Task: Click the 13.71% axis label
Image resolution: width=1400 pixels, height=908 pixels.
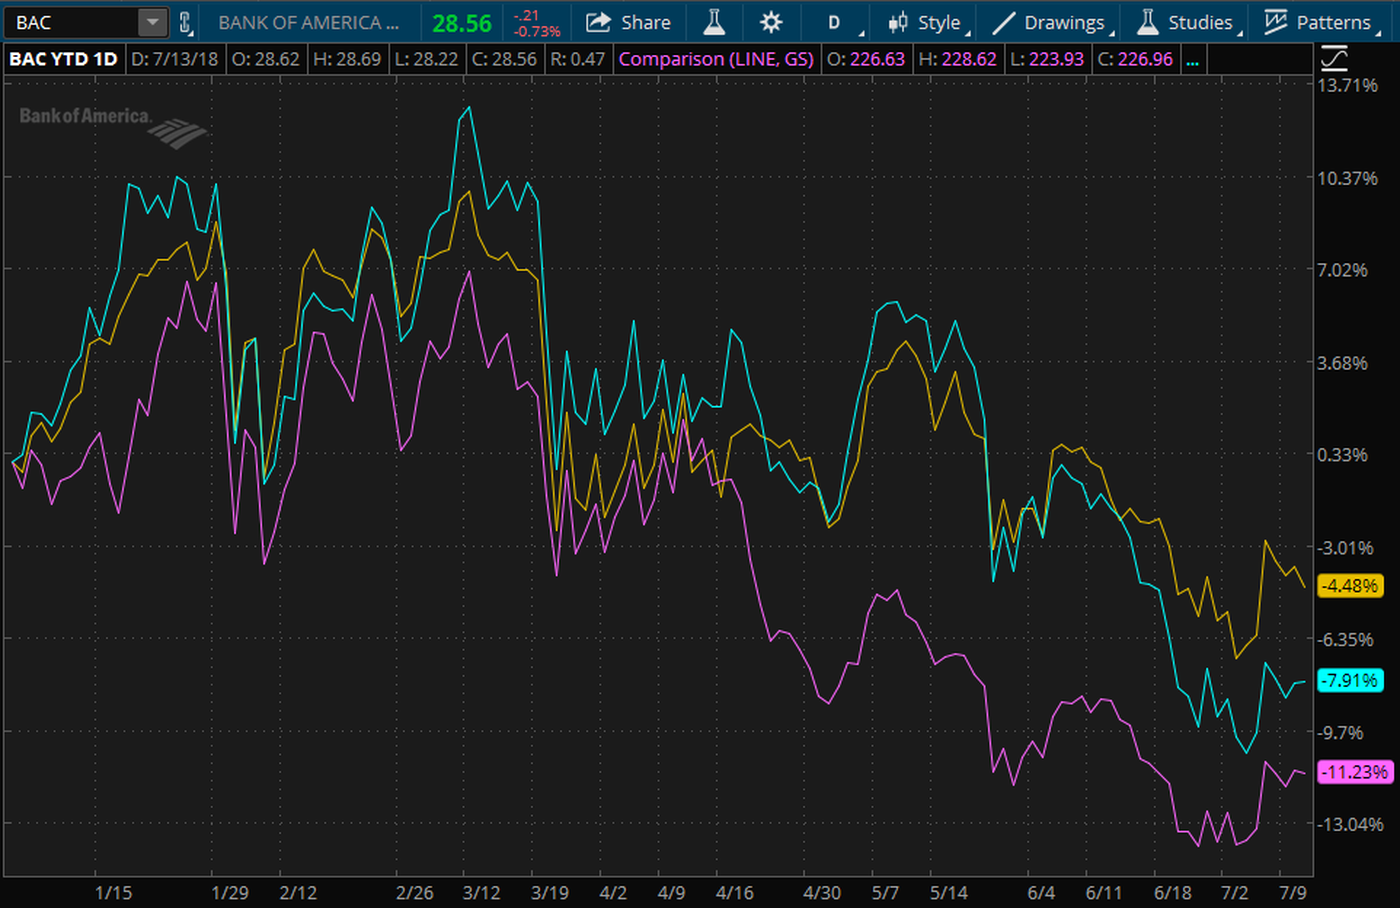Action: (1347, 85)
